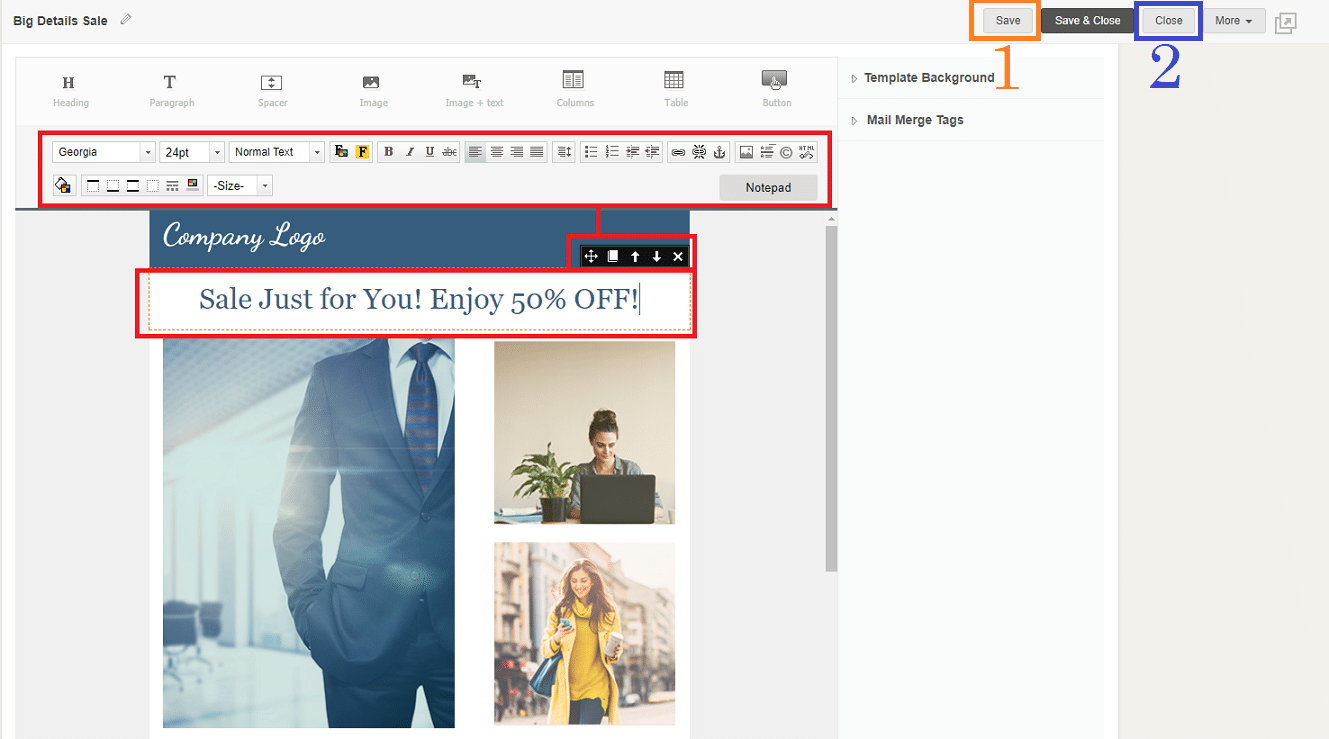Open the Georgia font family dropdown
The width and height of the screenshot is (1329, 739).
click(104, 152)
